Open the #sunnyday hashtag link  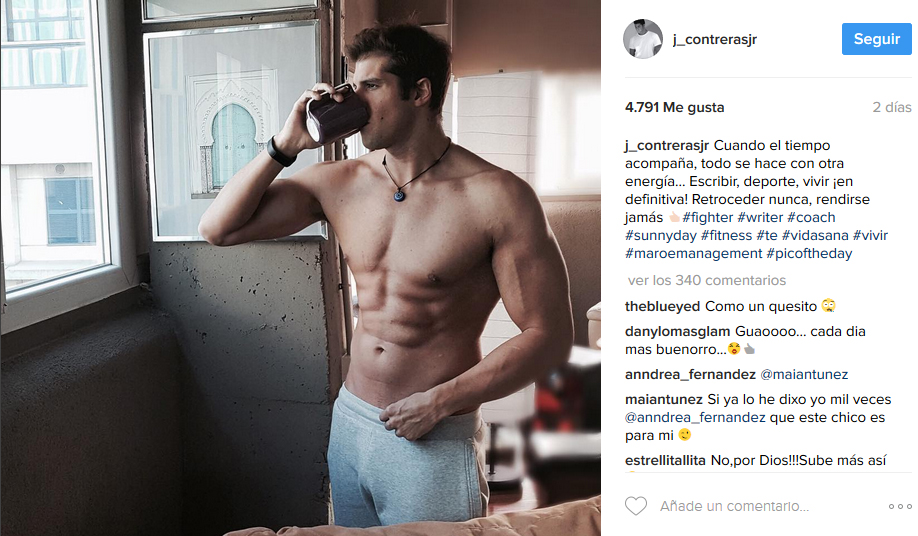(x=660, y=235)
